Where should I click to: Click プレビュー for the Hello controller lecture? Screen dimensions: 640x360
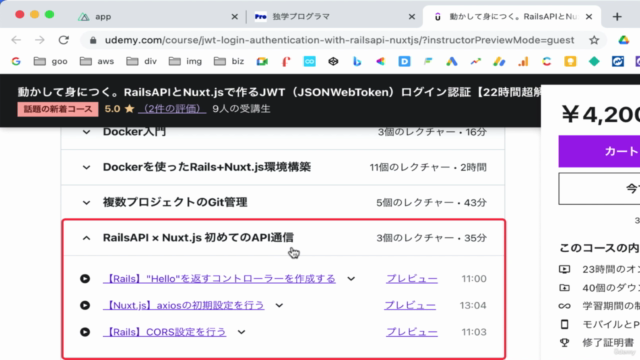pyautogui.click(x=412, y=279)
